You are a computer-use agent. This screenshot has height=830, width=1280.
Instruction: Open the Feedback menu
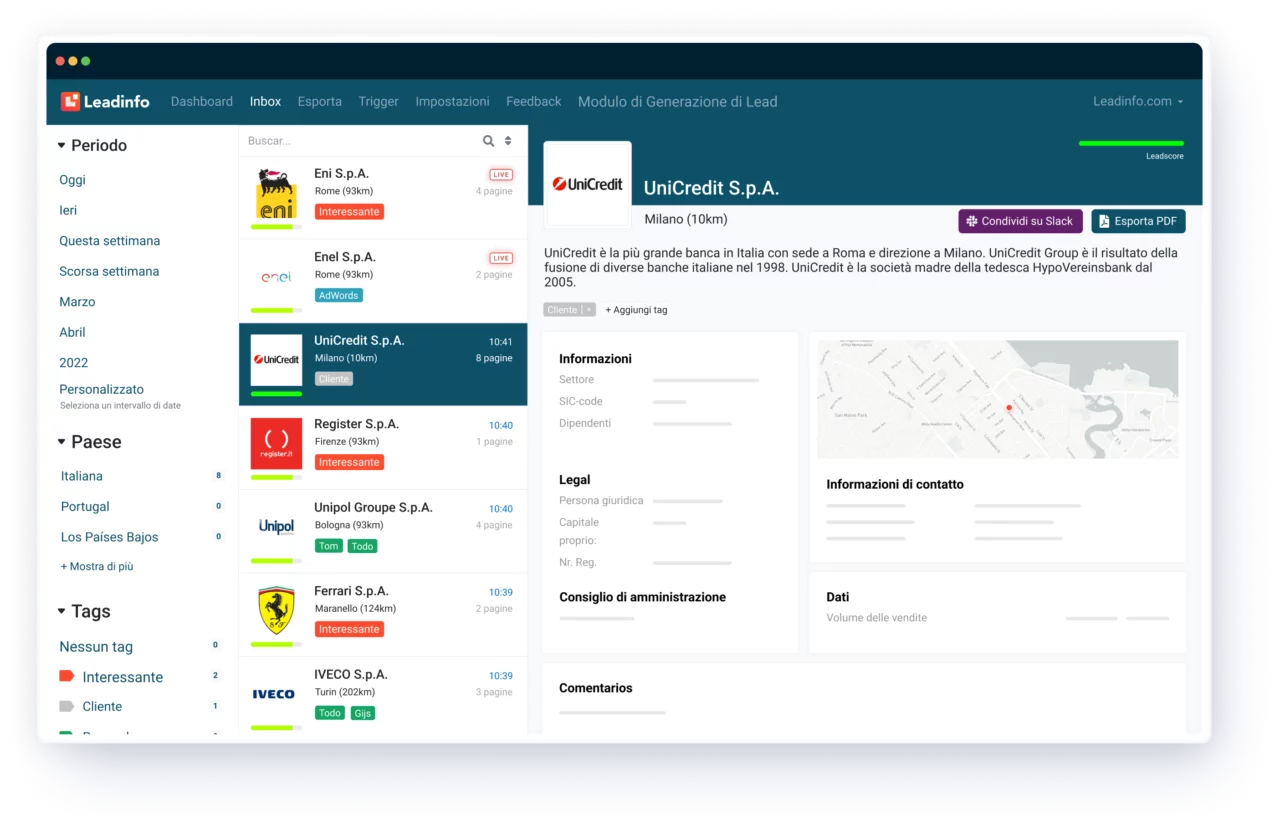pos(534,101)
